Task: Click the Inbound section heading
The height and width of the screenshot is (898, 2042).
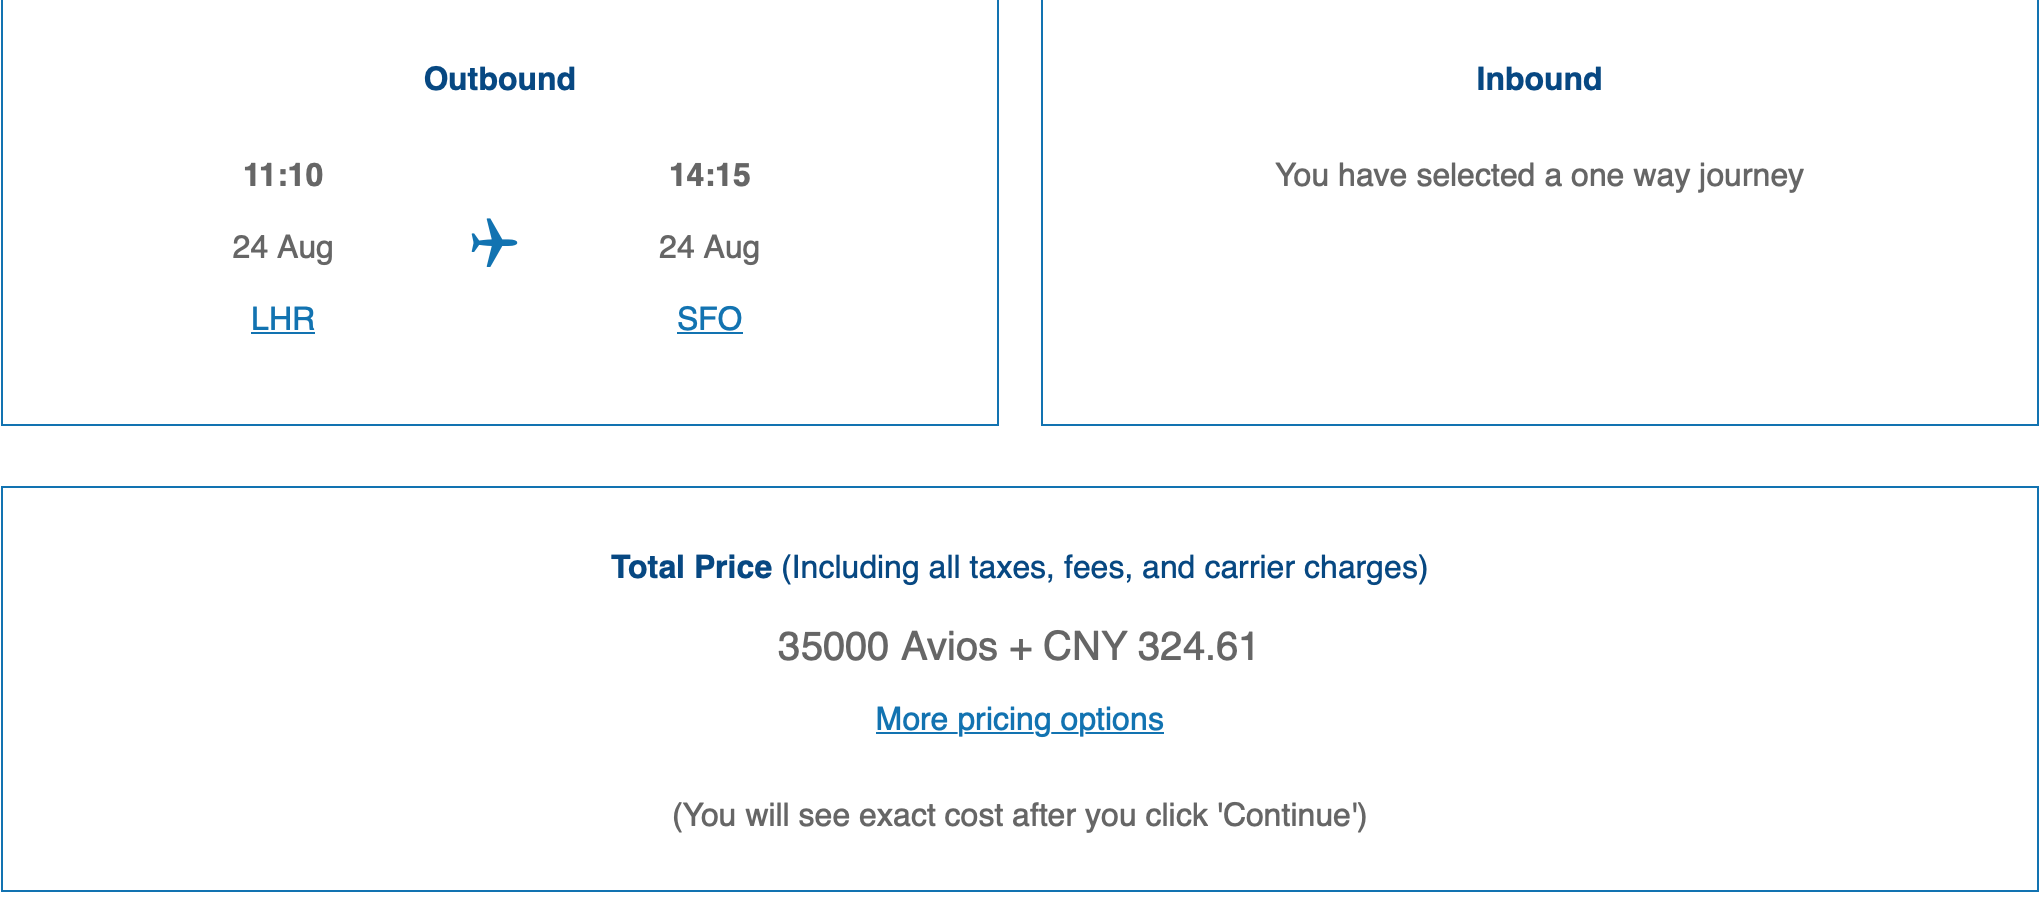Action: pyautogui.click(x=1539, y=79)
